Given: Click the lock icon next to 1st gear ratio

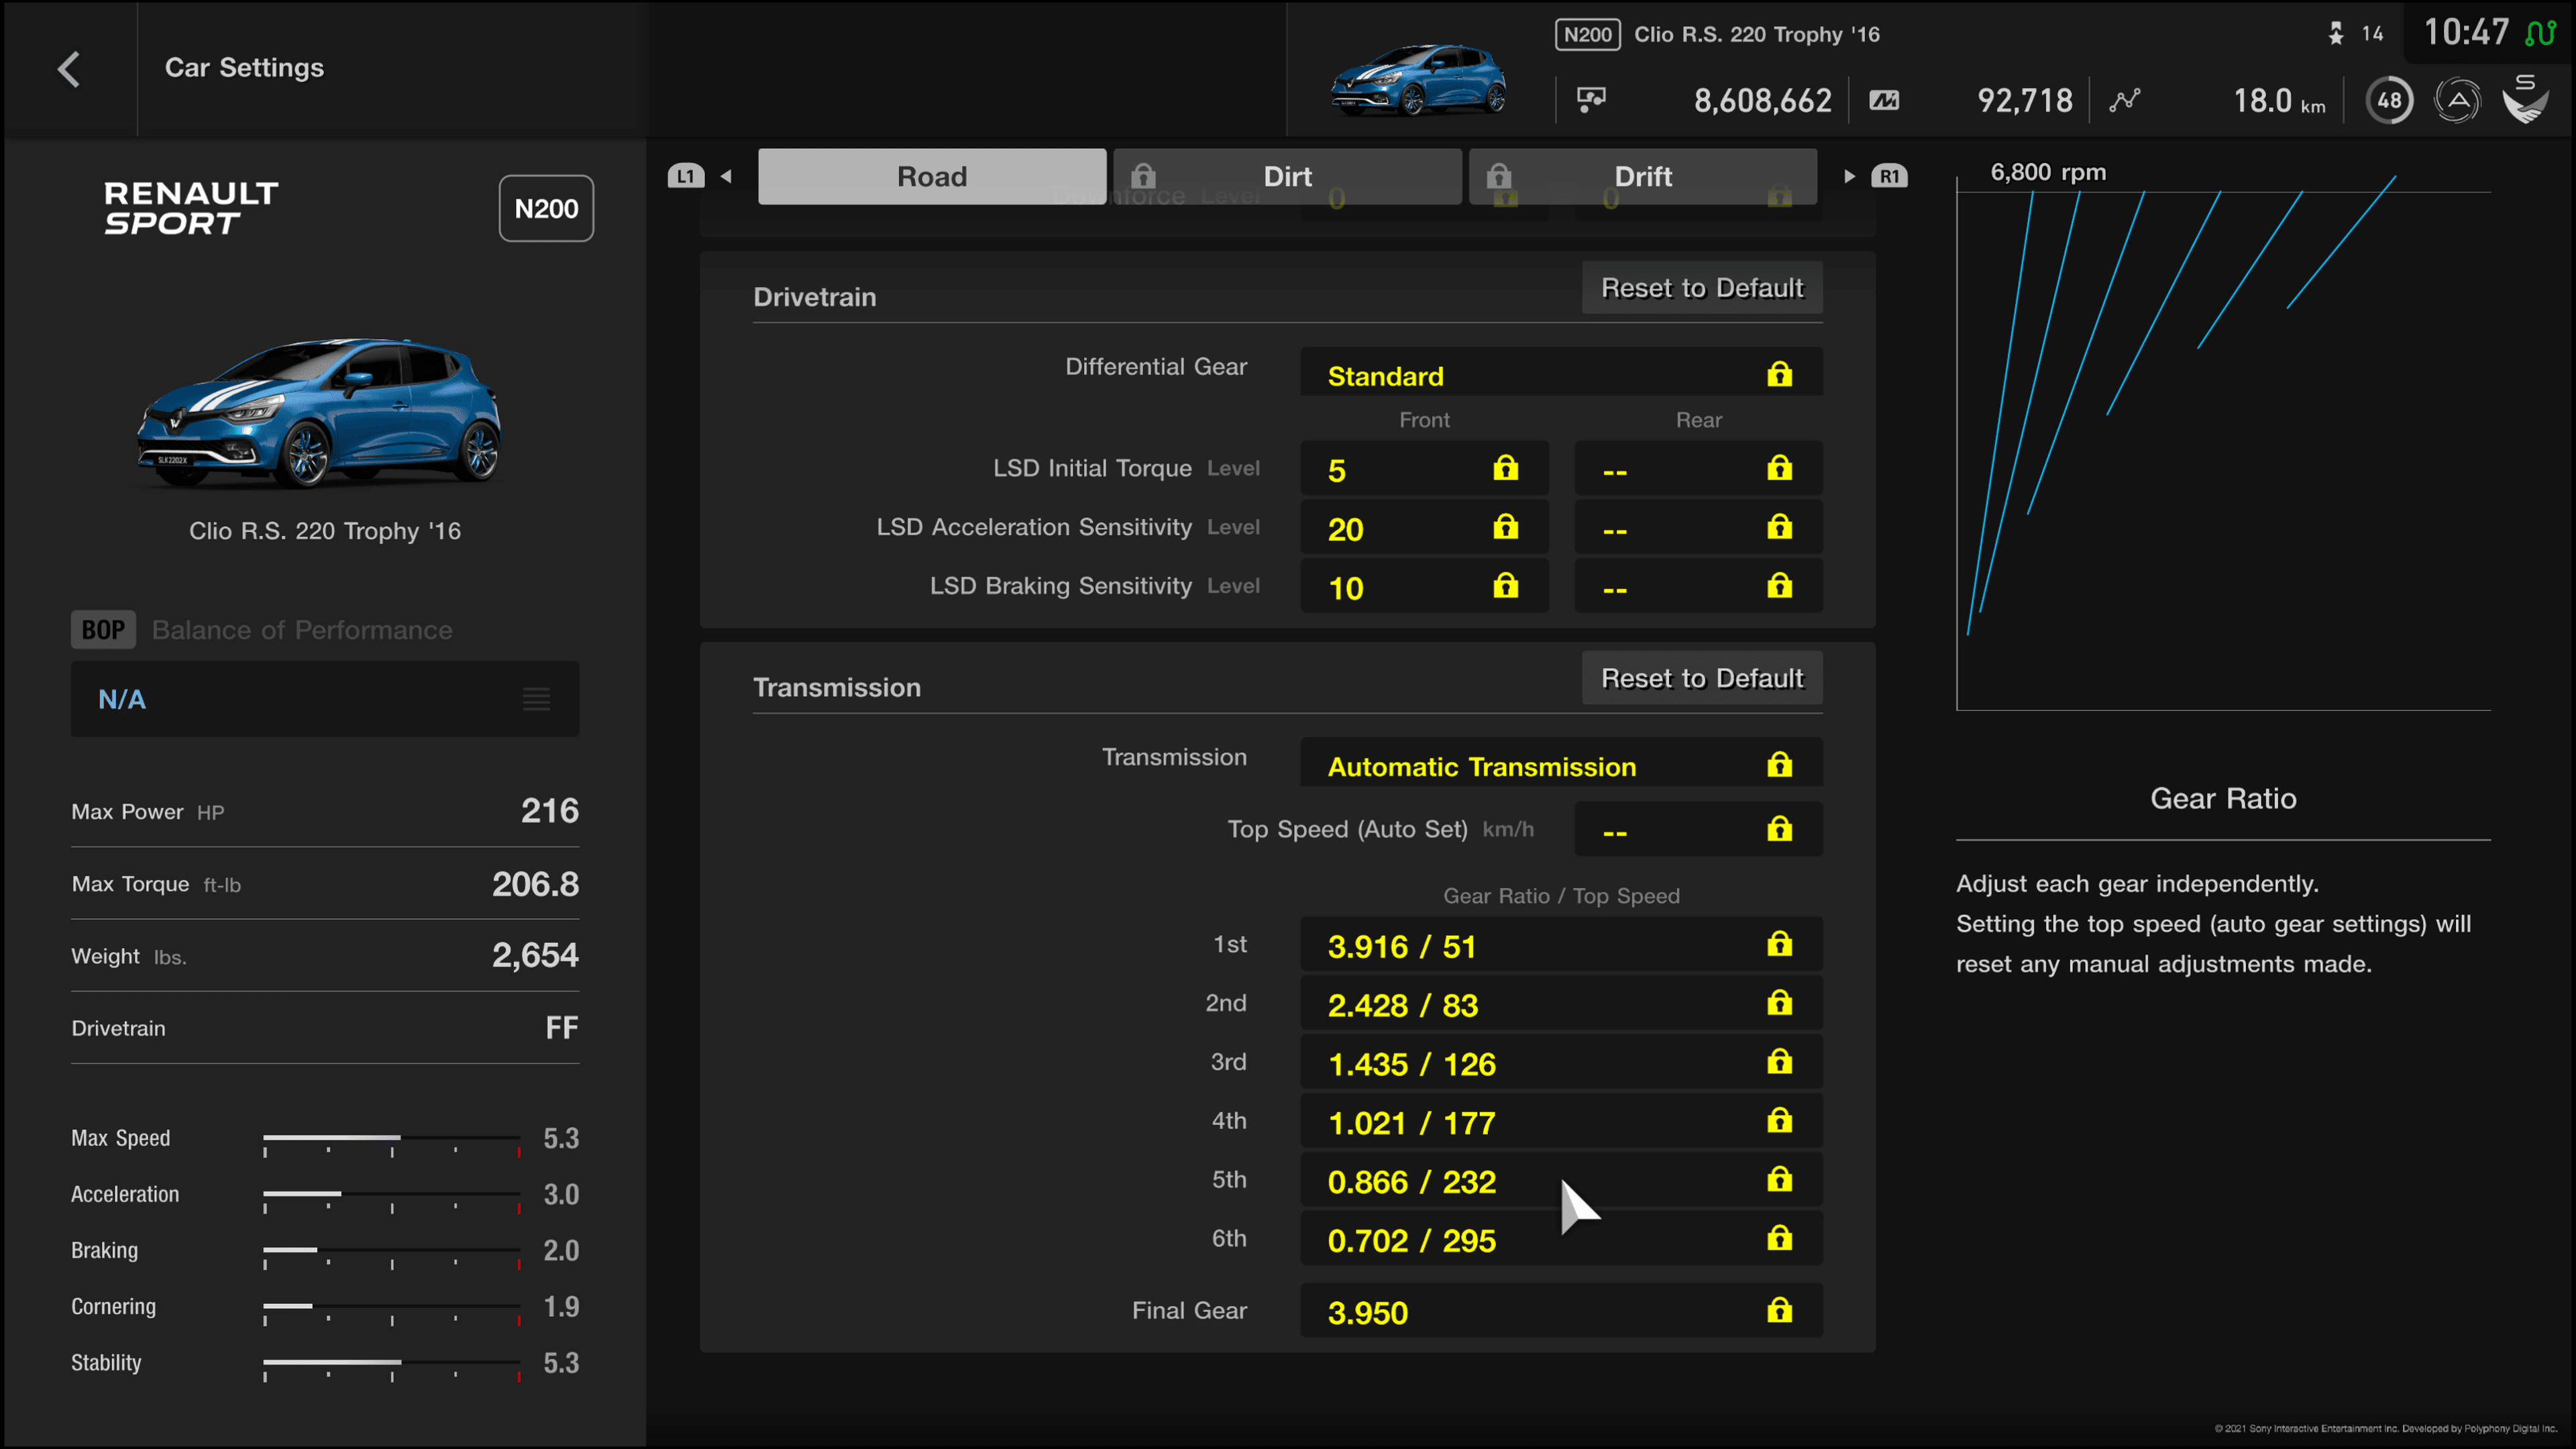Looking at the screenshot, I should click(x=1780, y=943).
